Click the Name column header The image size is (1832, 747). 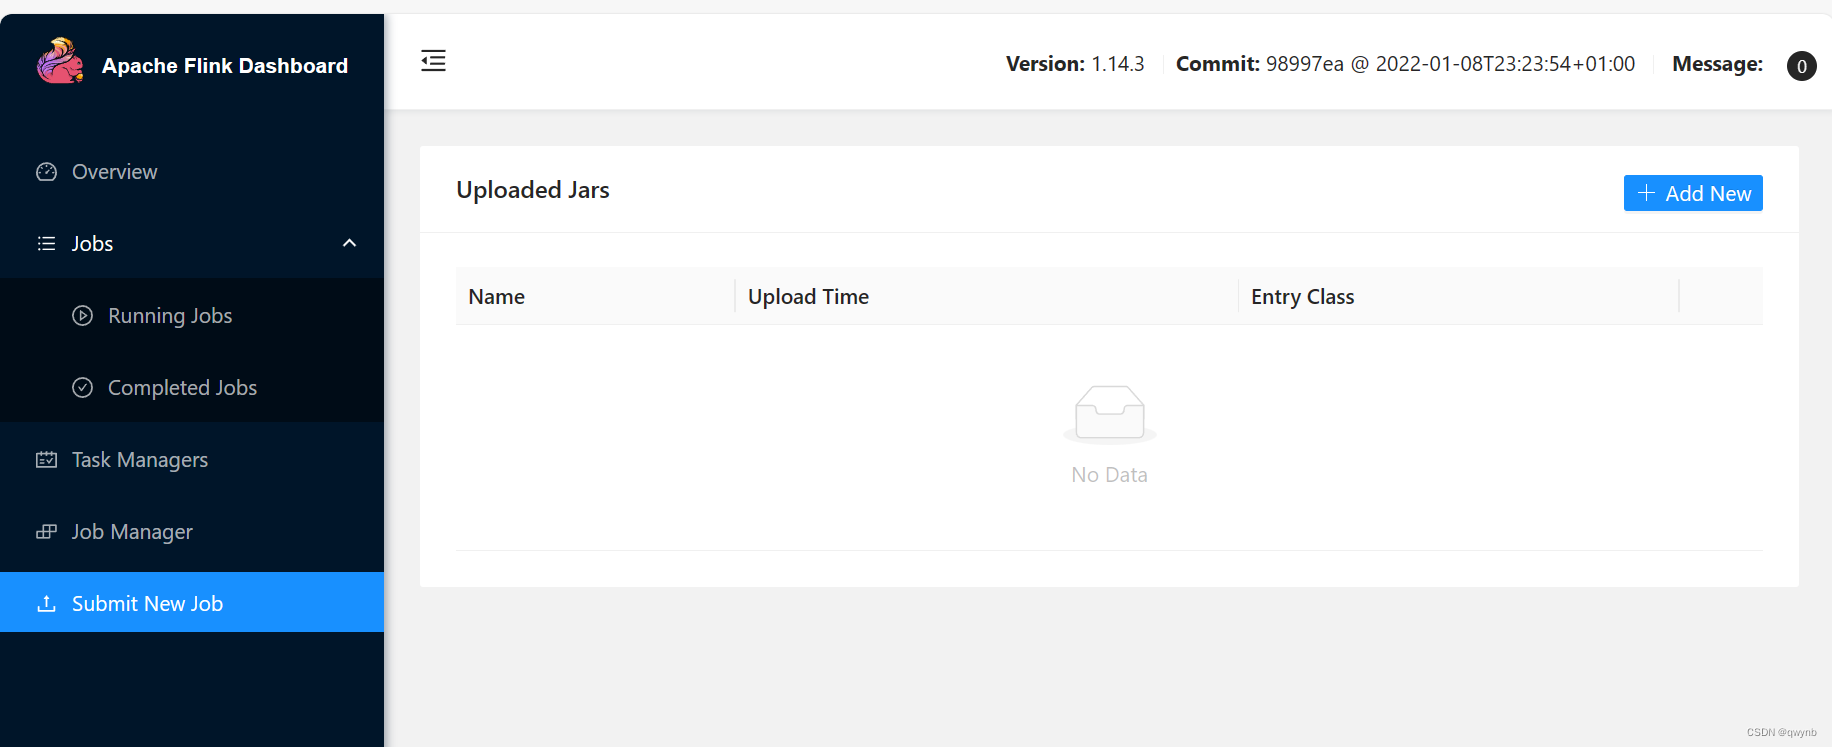point(497,297)
